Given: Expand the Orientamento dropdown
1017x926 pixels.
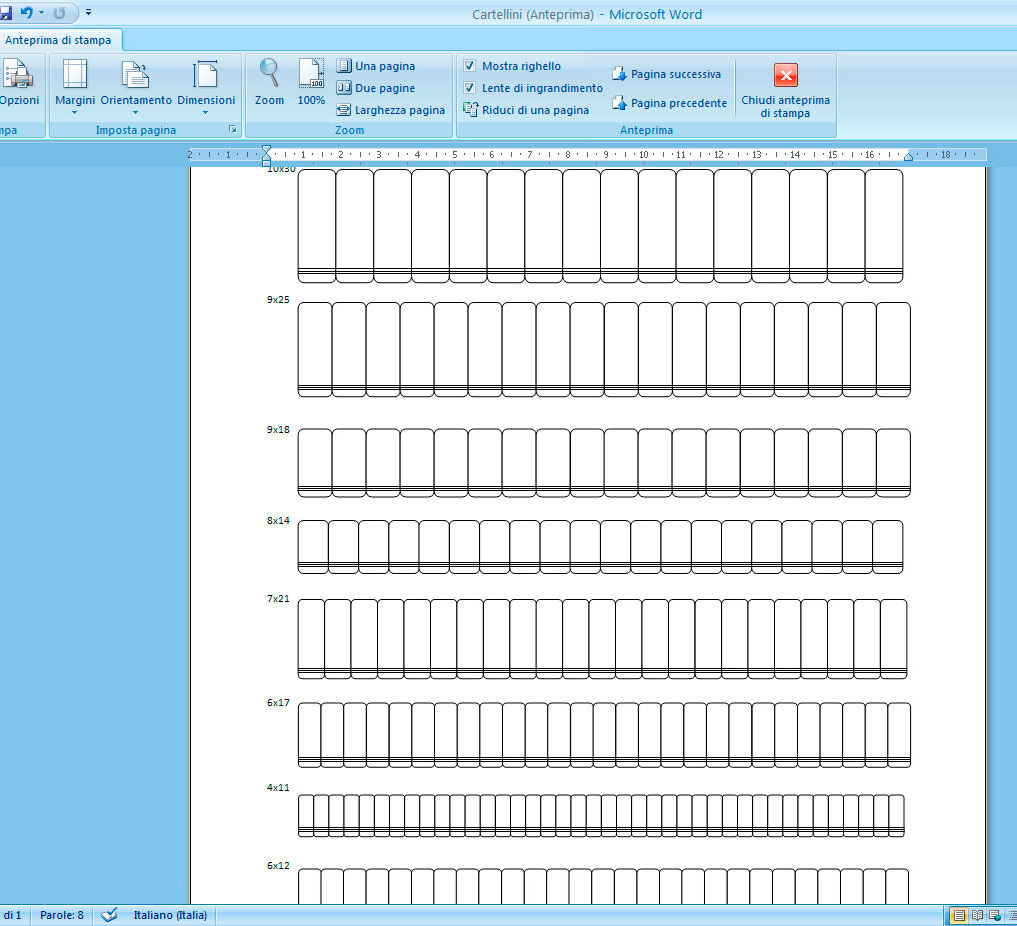Looking at the screenshot, I should (136, 86).
